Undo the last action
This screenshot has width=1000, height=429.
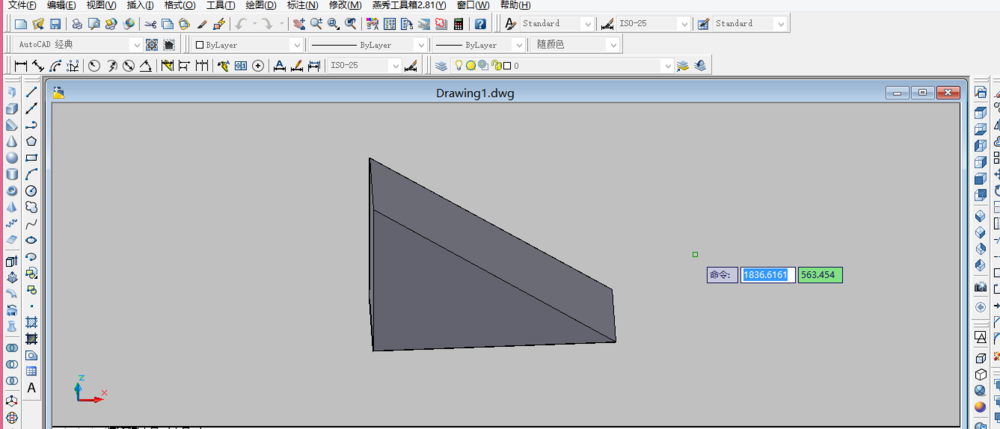241,24
